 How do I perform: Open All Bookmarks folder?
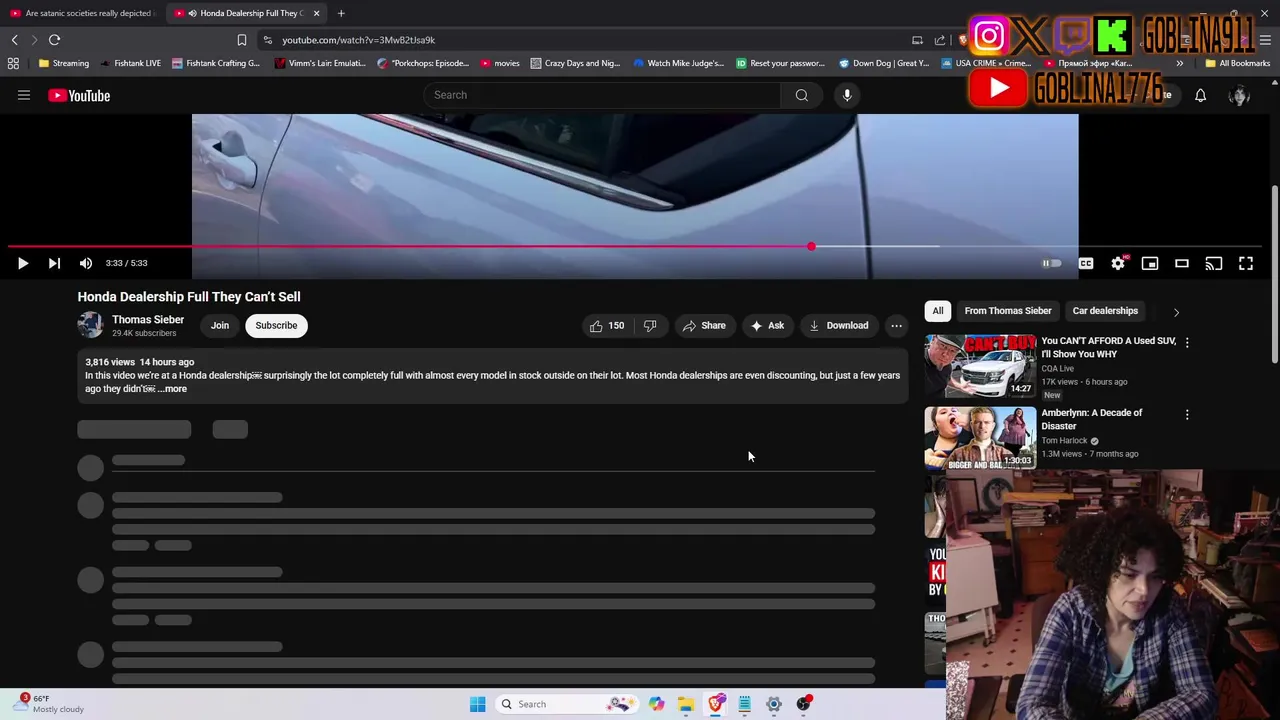tap(1237, 63)
